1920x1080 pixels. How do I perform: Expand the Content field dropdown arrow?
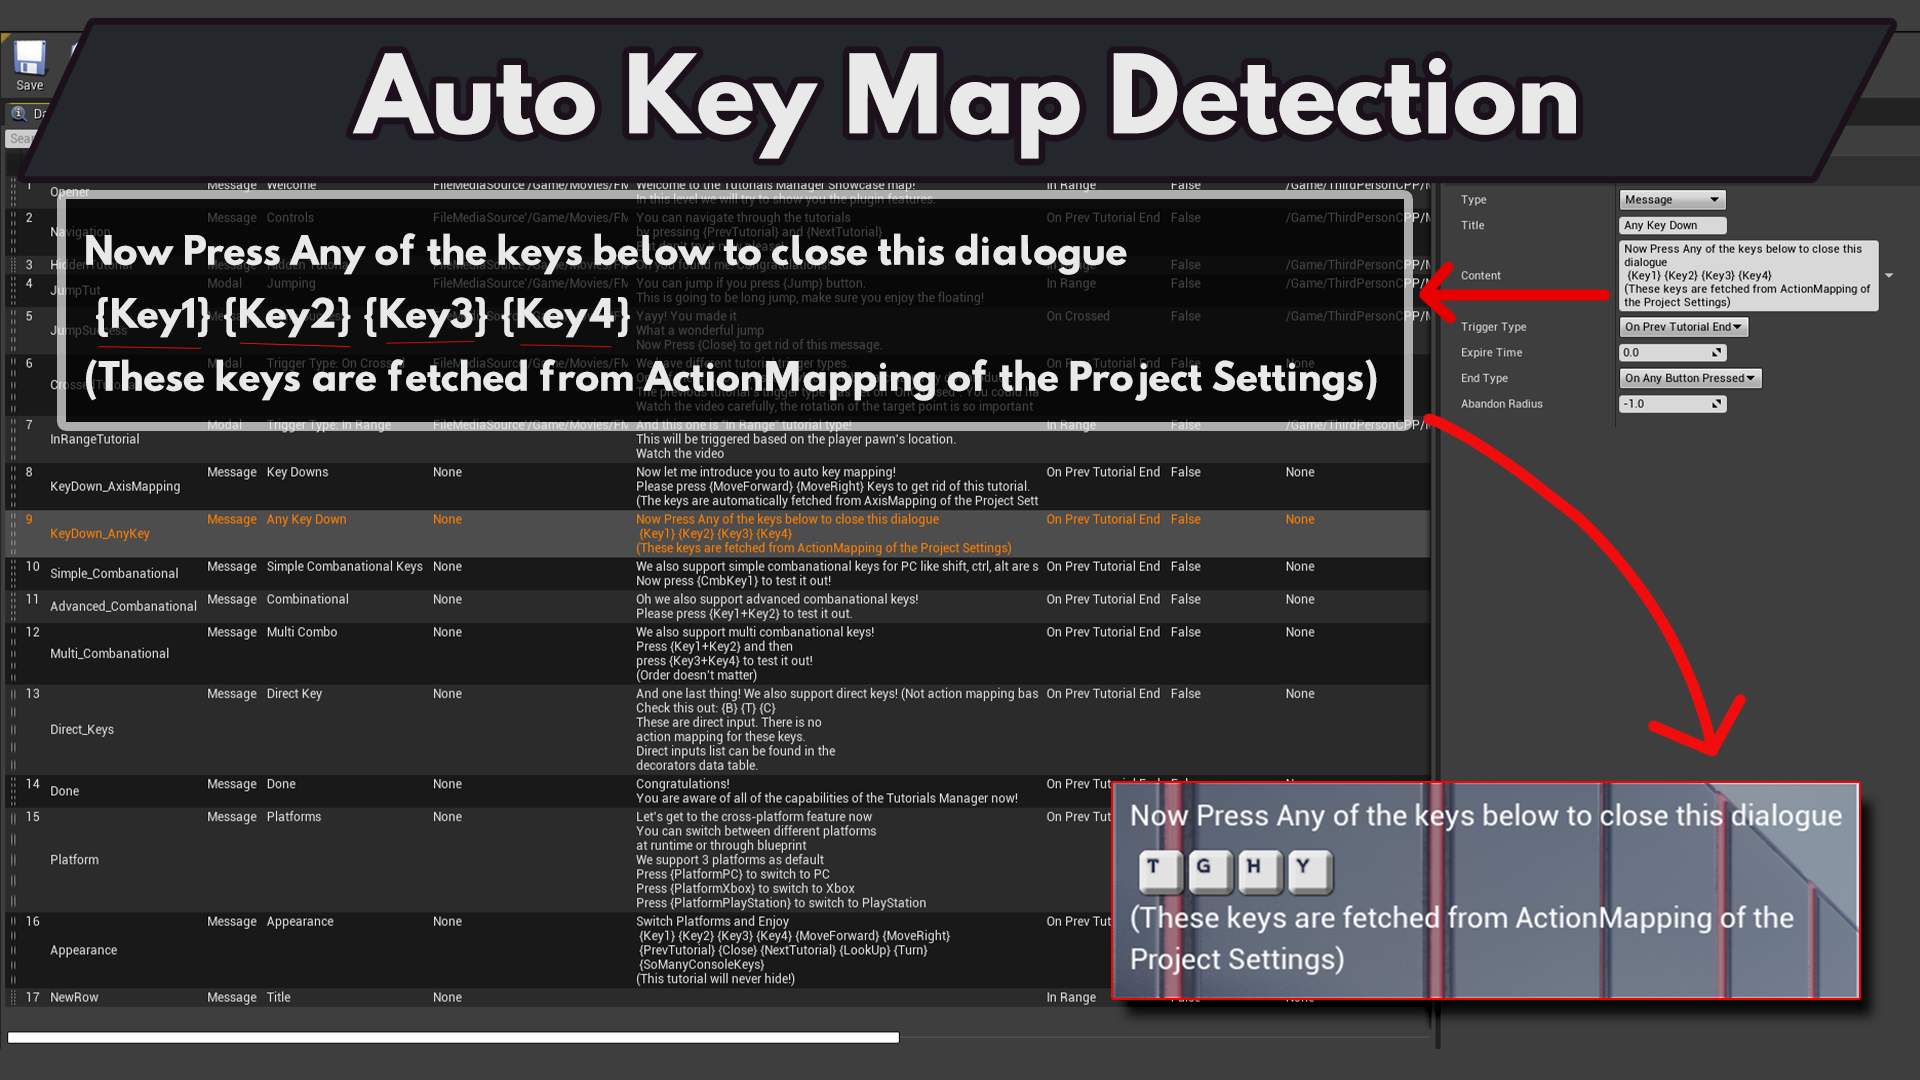(1889, 276)
